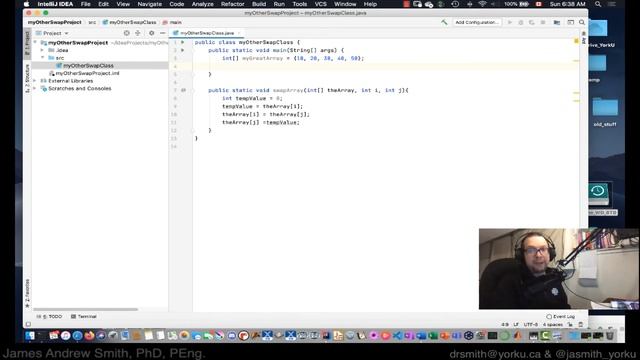640x360 pixels.
Task: Open UTF-8 encoding selector in status bar
Action: tap(531, 324)
